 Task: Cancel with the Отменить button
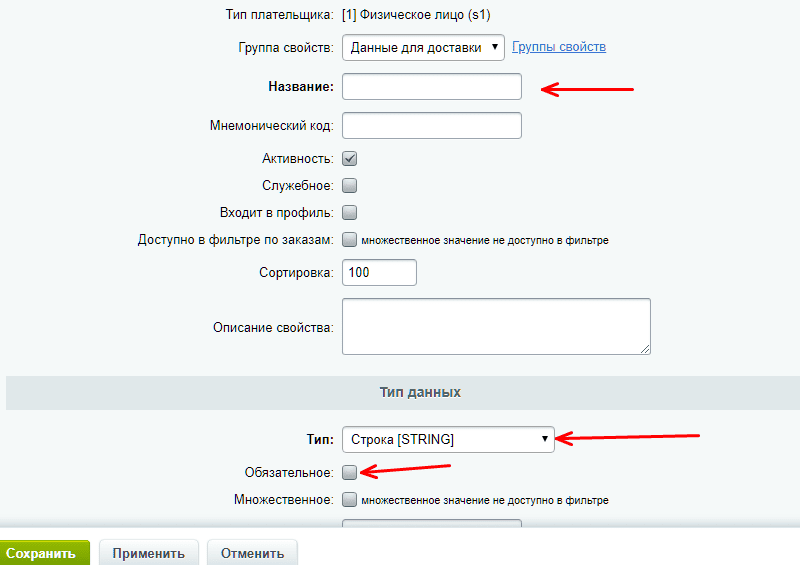point(252,553)
